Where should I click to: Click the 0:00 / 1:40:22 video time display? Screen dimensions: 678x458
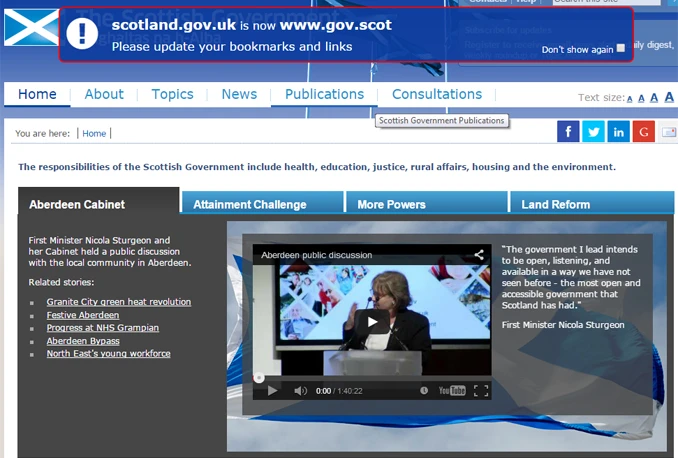click(339, 391)
